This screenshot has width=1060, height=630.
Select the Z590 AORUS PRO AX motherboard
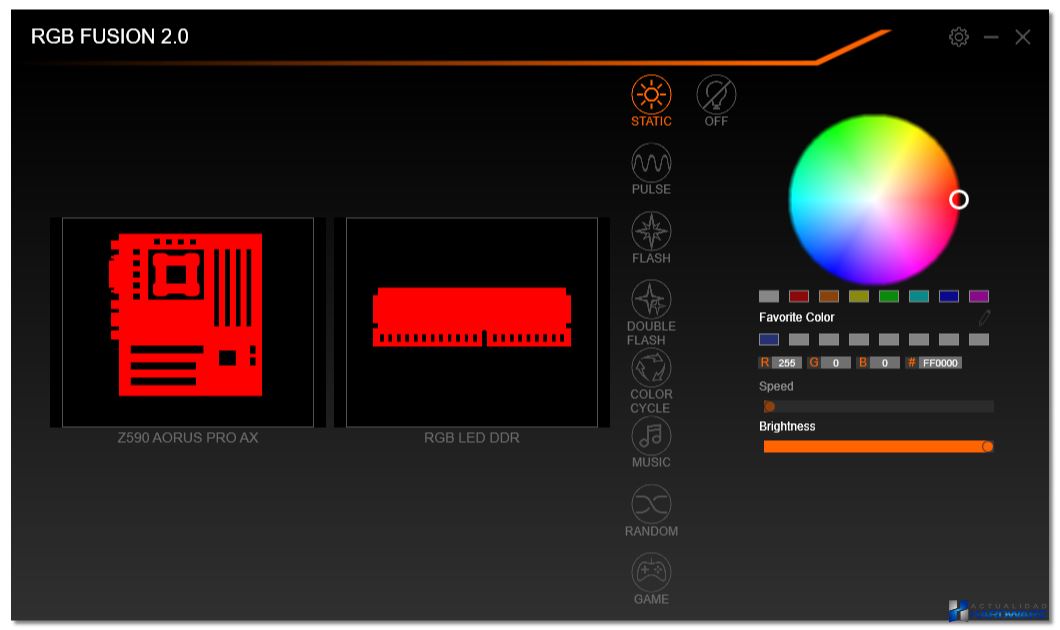point(188,322)
